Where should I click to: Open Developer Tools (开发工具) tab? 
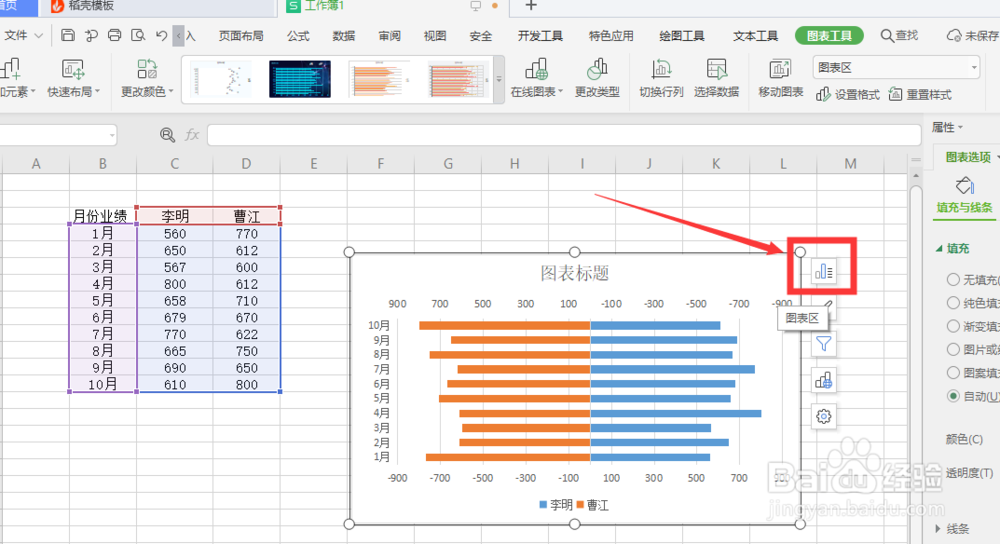(540, 36)
